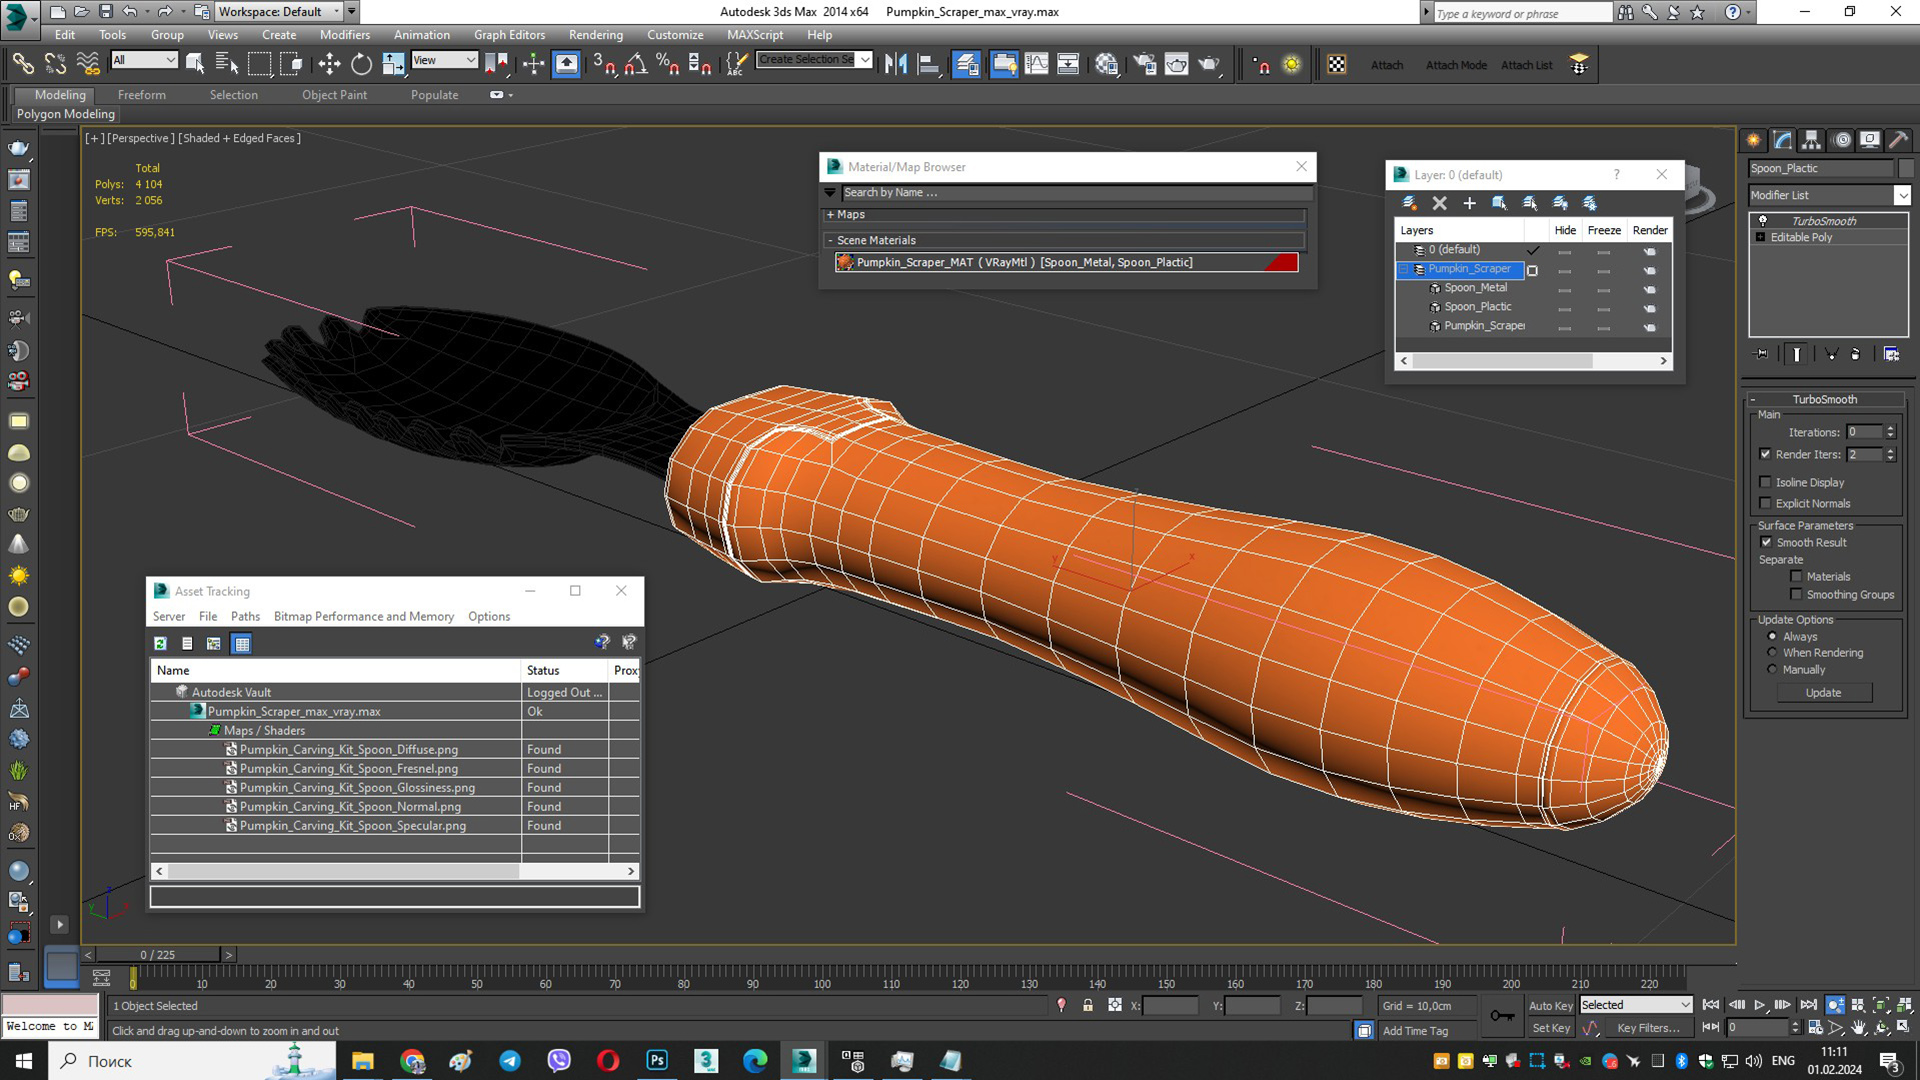
Task: Toggle visibility of Spoon_Plactic layer
Action: (1565, 306)
